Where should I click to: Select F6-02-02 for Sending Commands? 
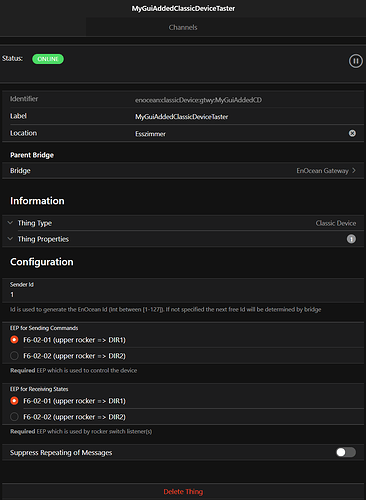point(14,356)
